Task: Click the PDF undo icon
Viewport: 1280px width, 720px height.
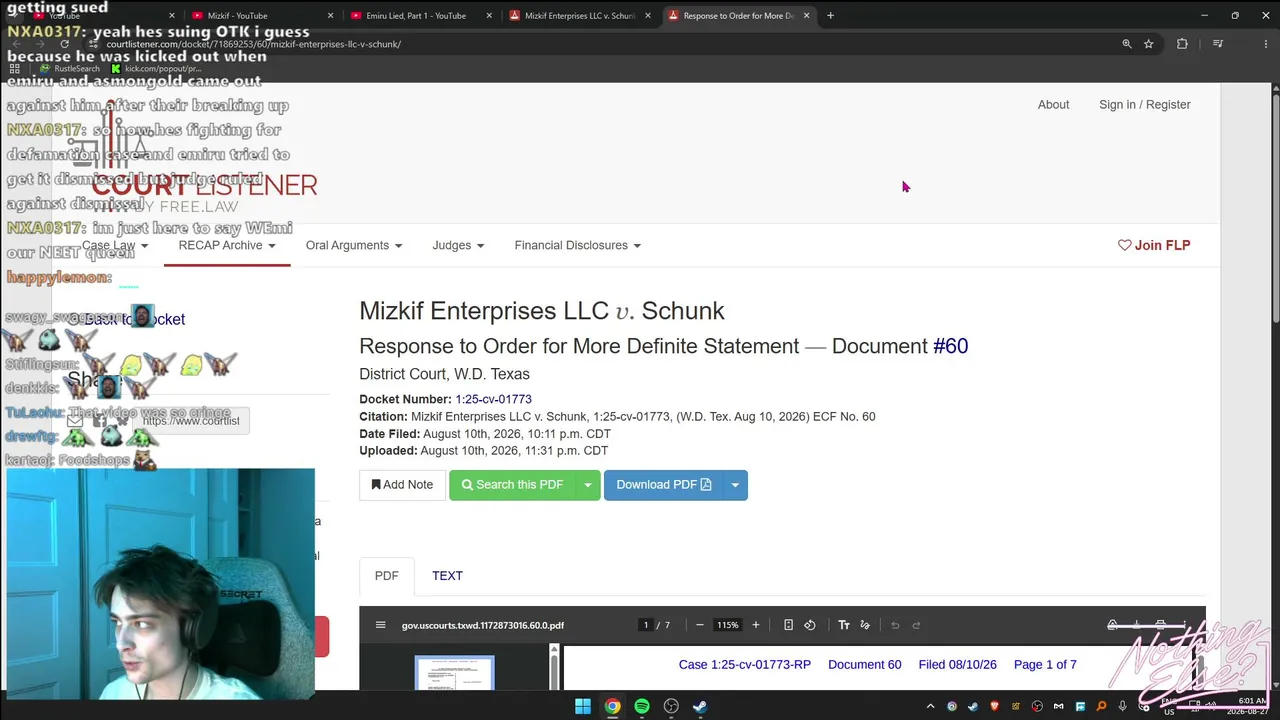Action: point(895,625)
